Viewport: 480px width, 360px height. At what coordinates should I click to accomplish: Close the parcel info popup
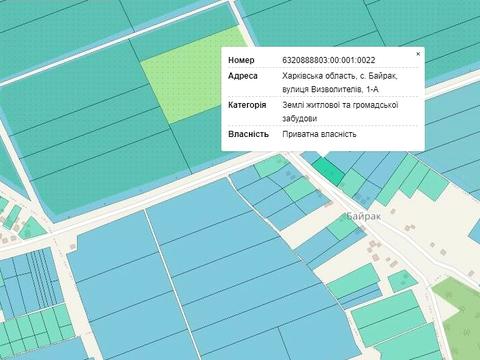(x=418, y=54)
